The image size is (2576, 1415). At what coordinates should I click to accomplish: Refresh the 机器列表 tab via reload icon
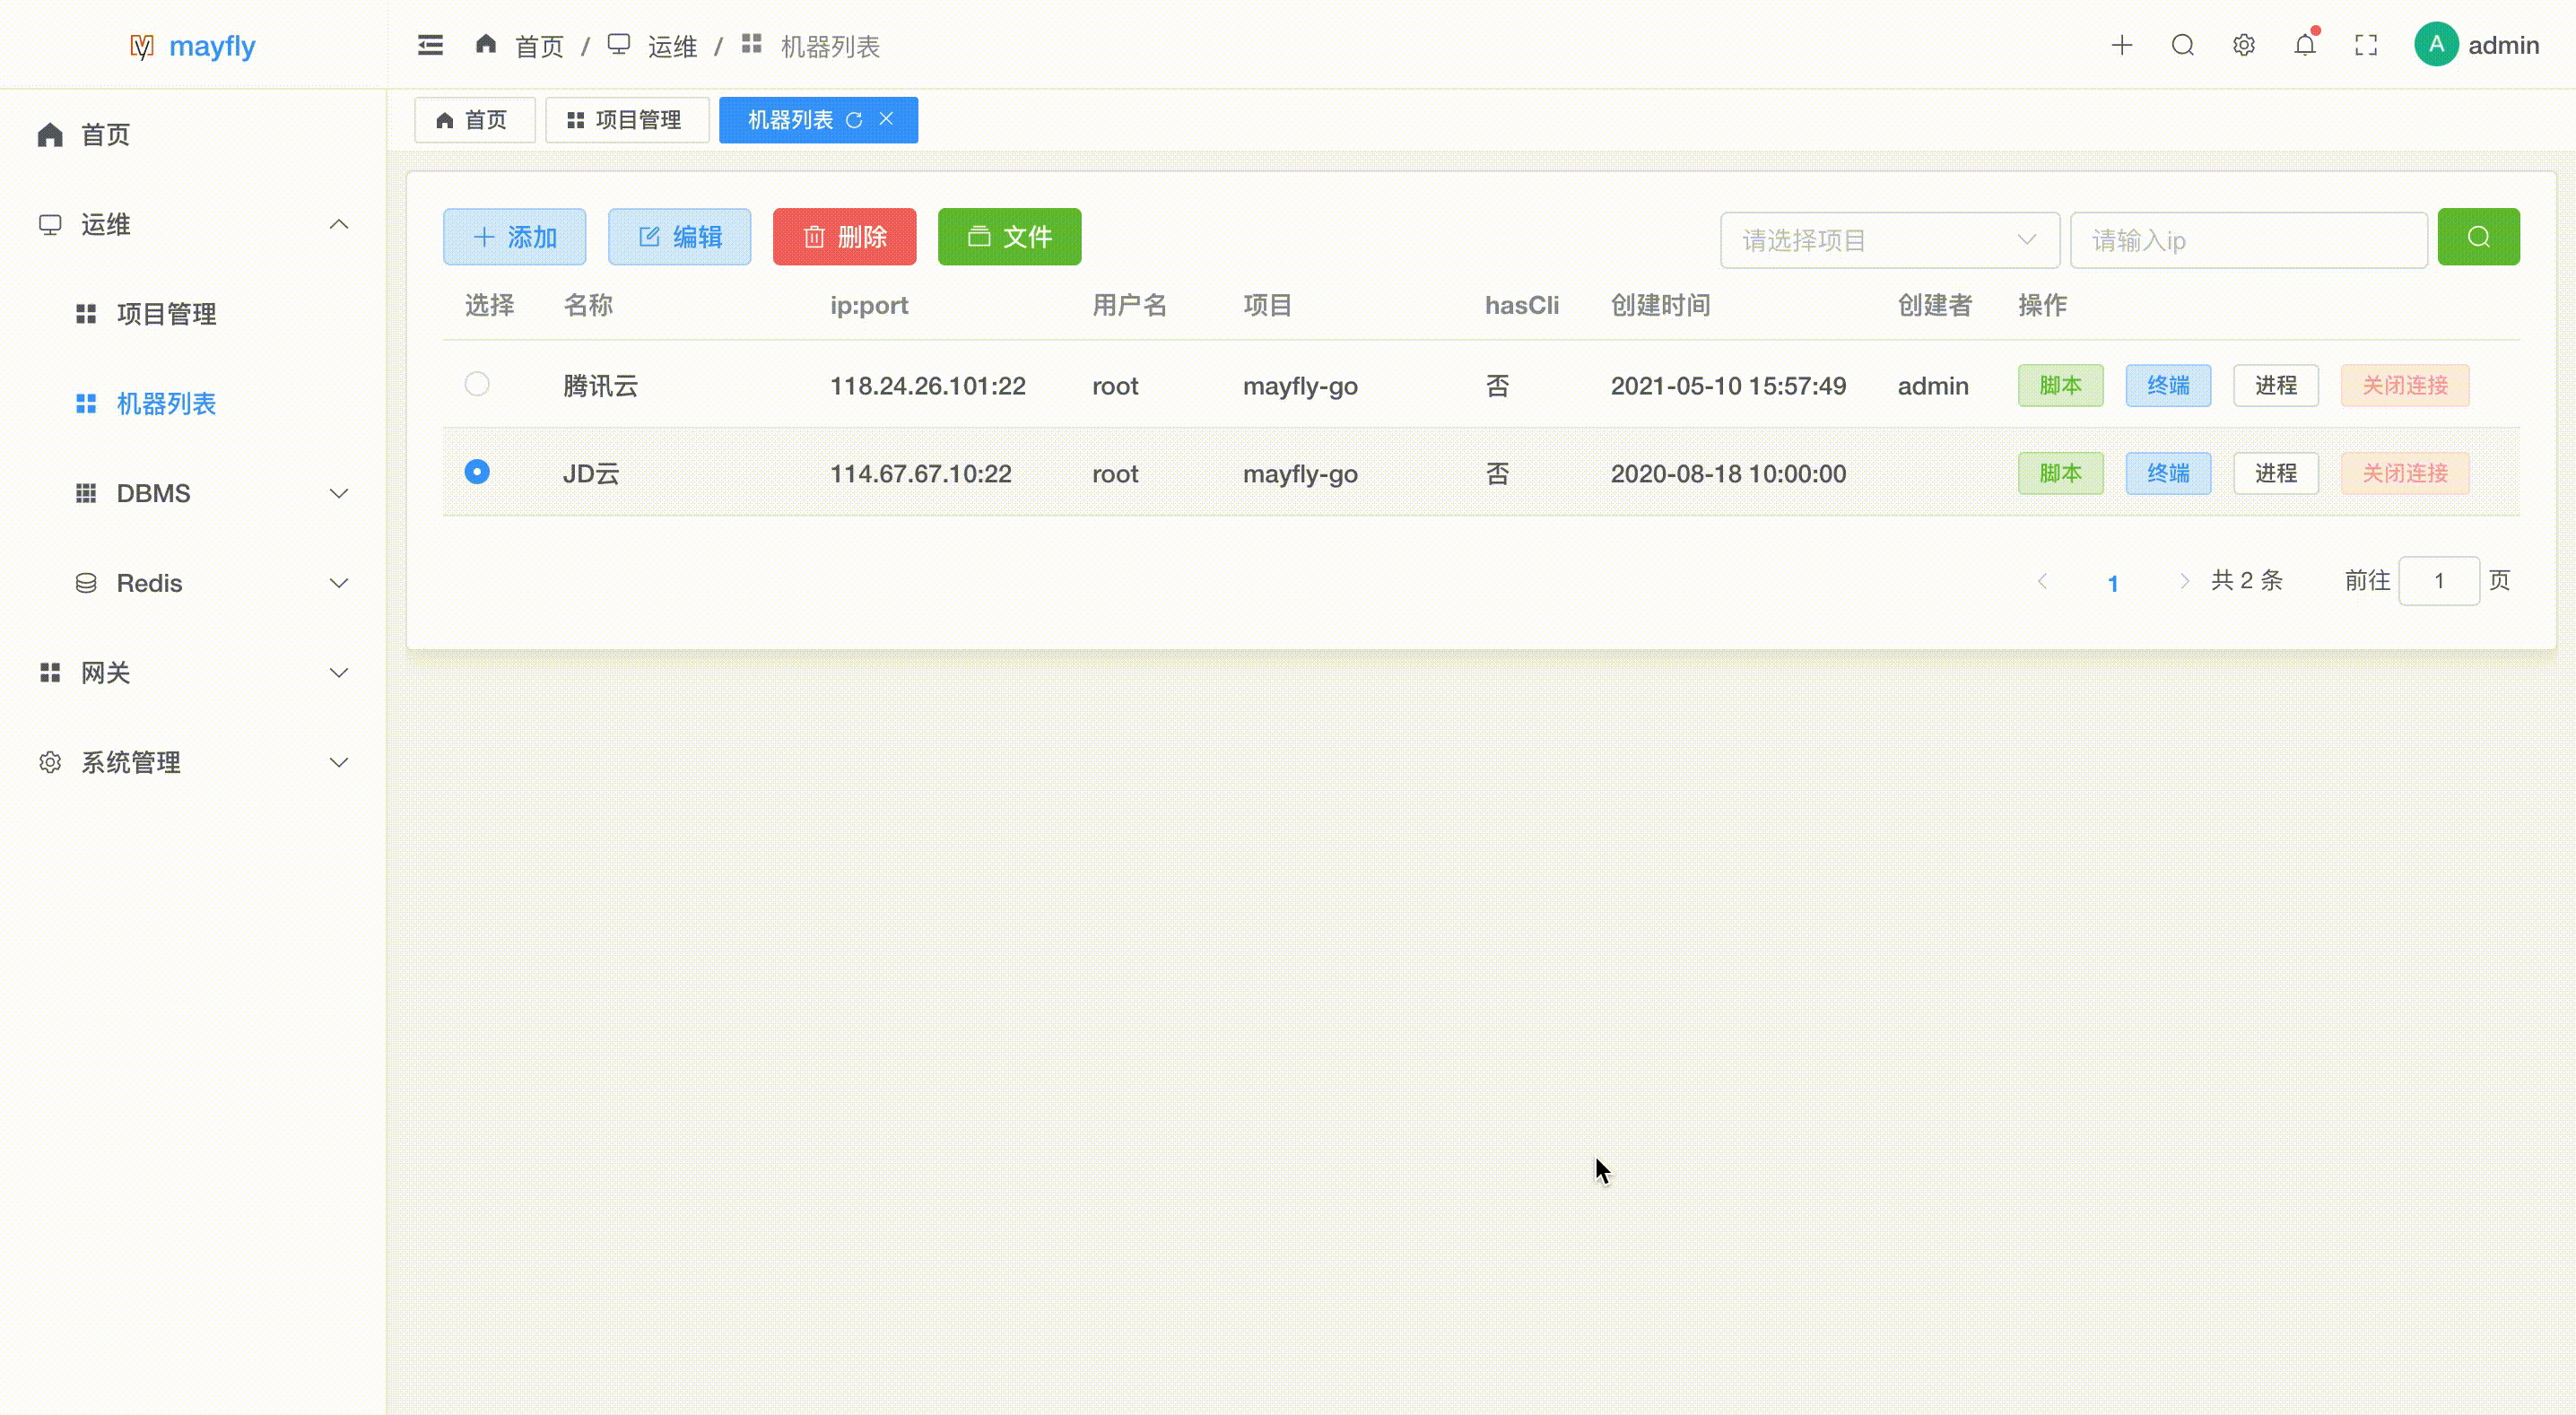854,120
